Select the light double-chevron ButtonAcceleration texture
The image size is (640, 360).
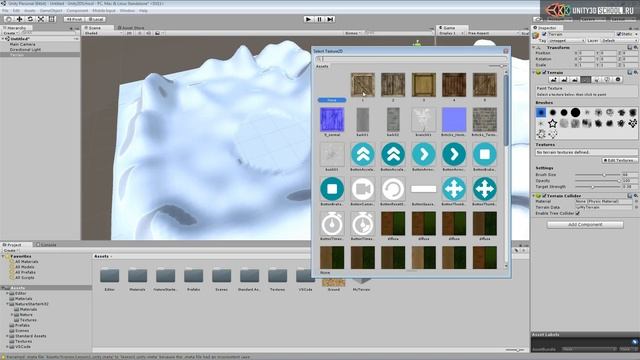point(362,154)
